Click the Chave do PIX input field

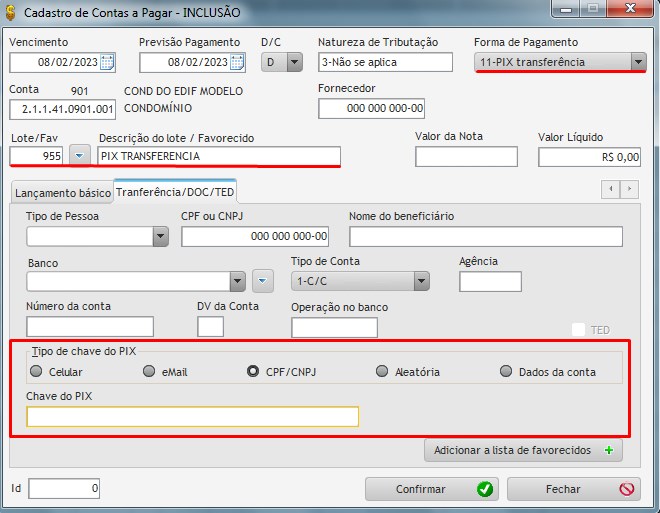tap(192, 416)
